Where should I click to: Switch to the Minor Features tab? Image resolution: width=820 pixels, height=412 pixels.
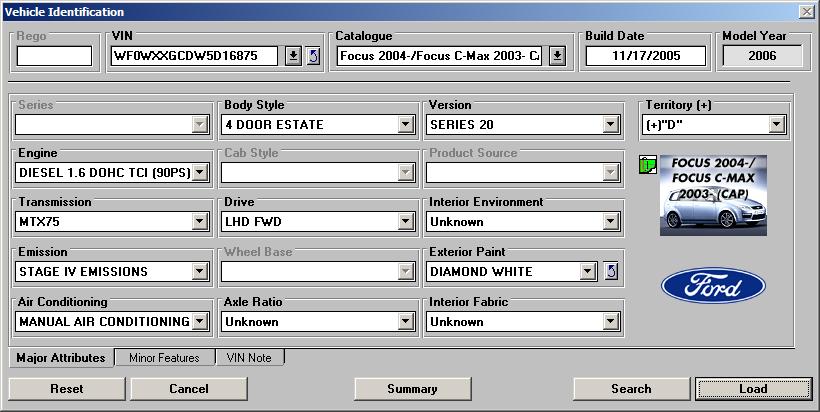pos(164,358)
